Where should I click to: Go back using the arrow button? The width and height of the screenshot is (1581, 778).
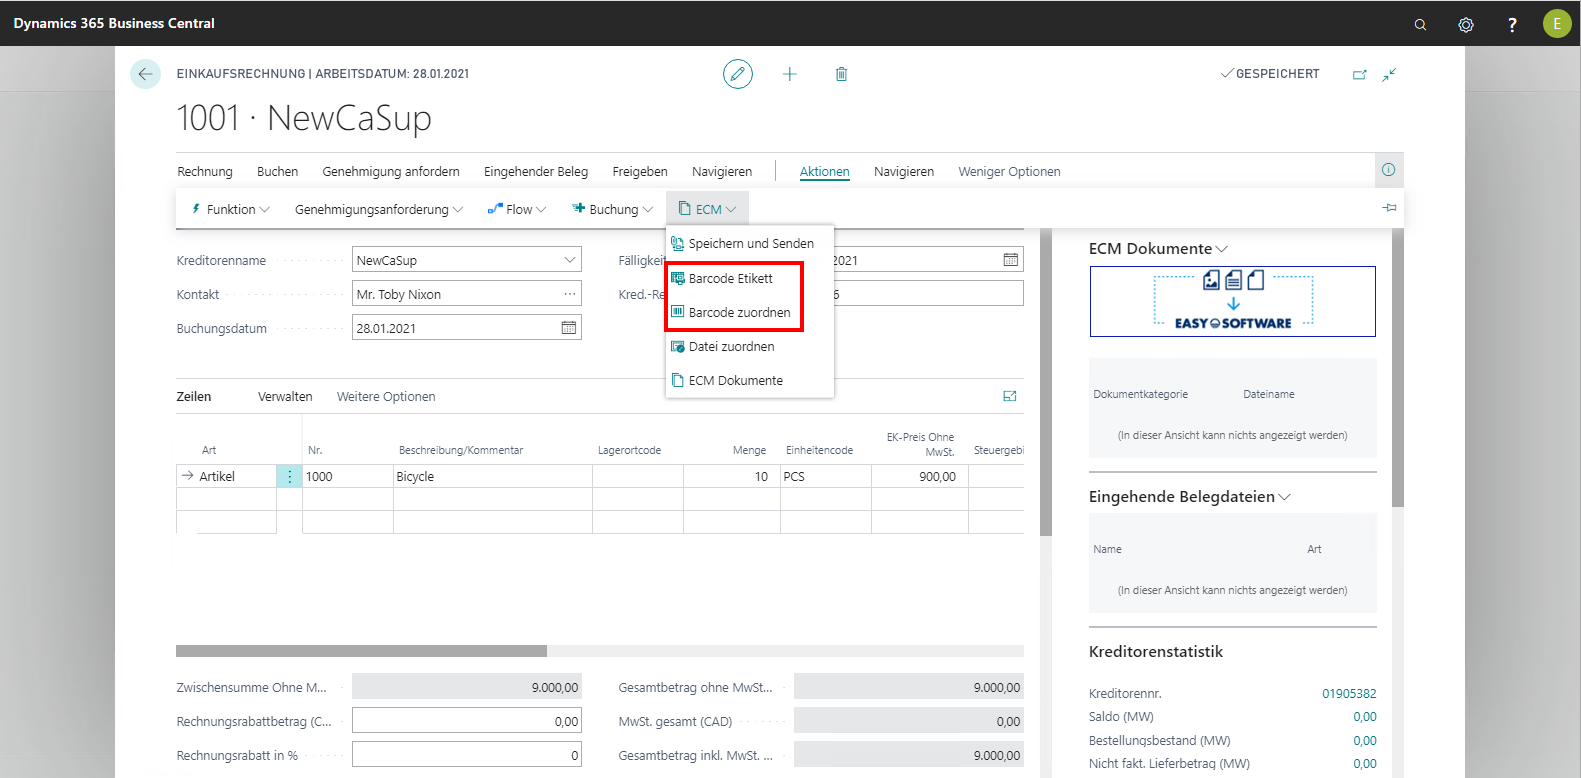coord(145,74)
